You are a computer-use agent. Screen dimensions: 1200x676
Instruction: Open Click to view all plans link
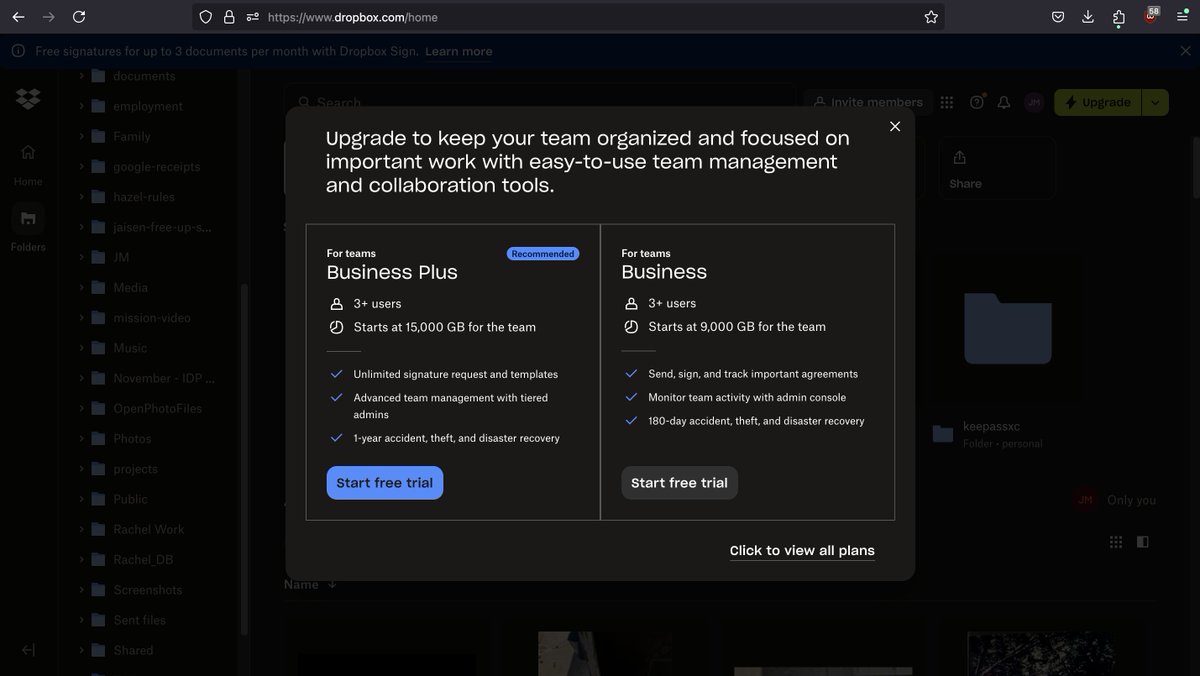802,550
